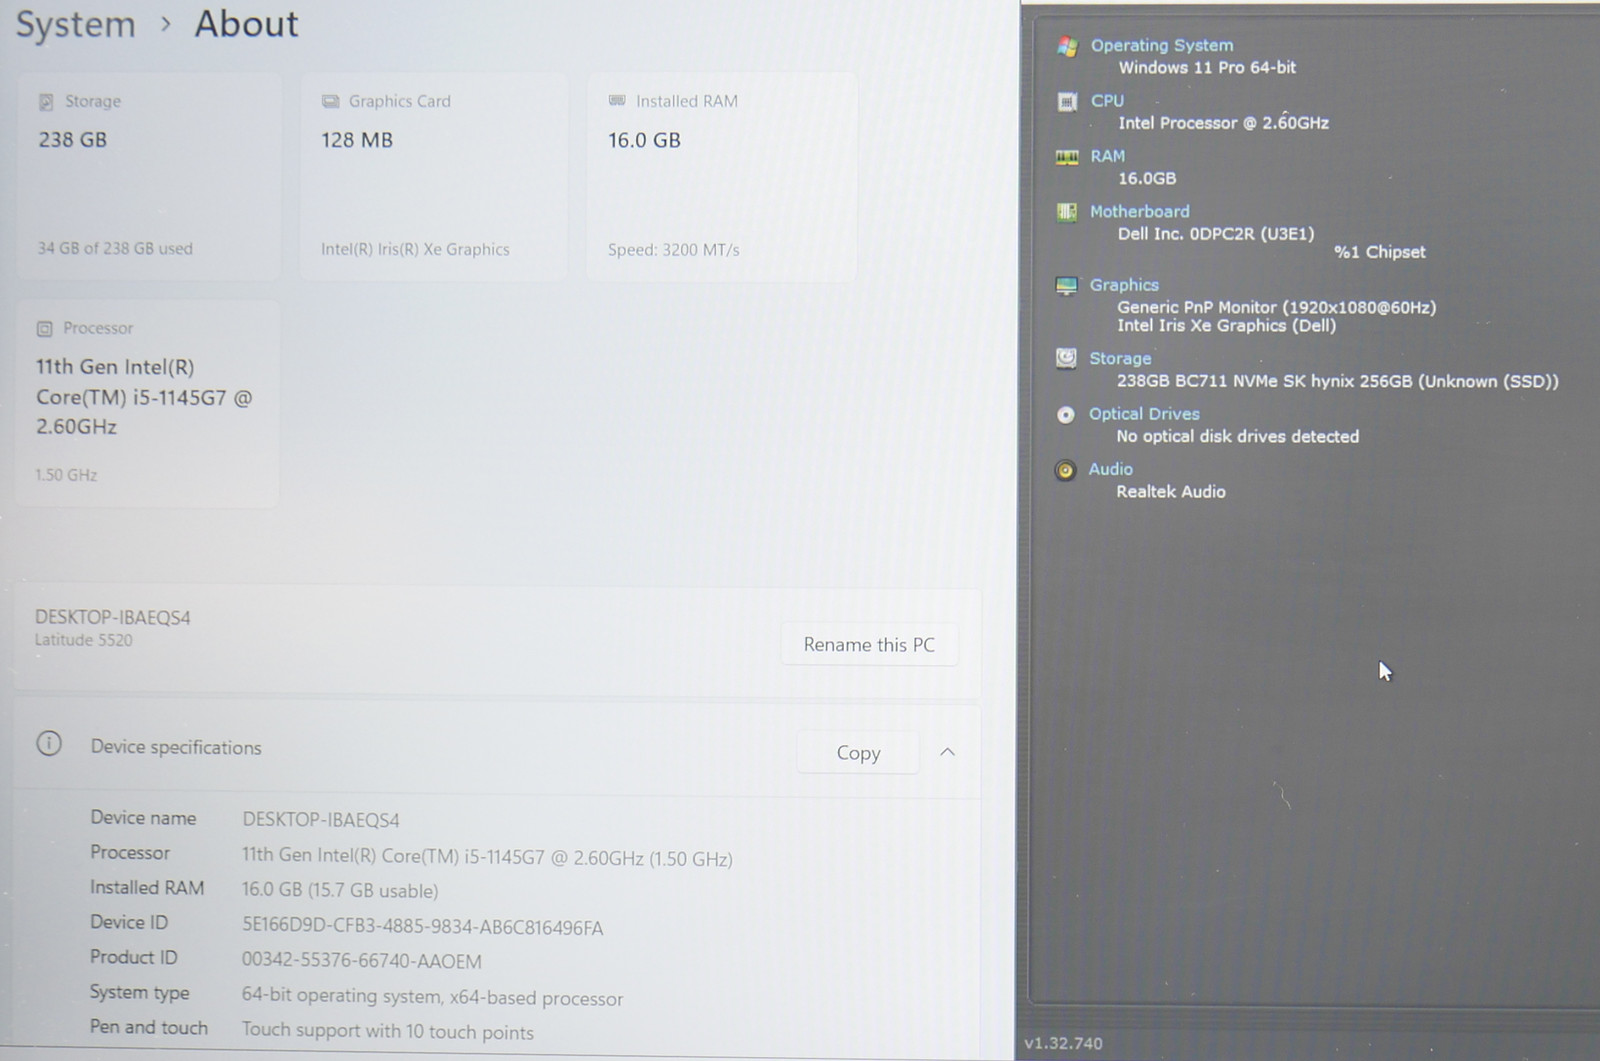Go back to System in breadcrumb
Image resolution: width=1600 pixels, height=1061 pixels.
75,24
